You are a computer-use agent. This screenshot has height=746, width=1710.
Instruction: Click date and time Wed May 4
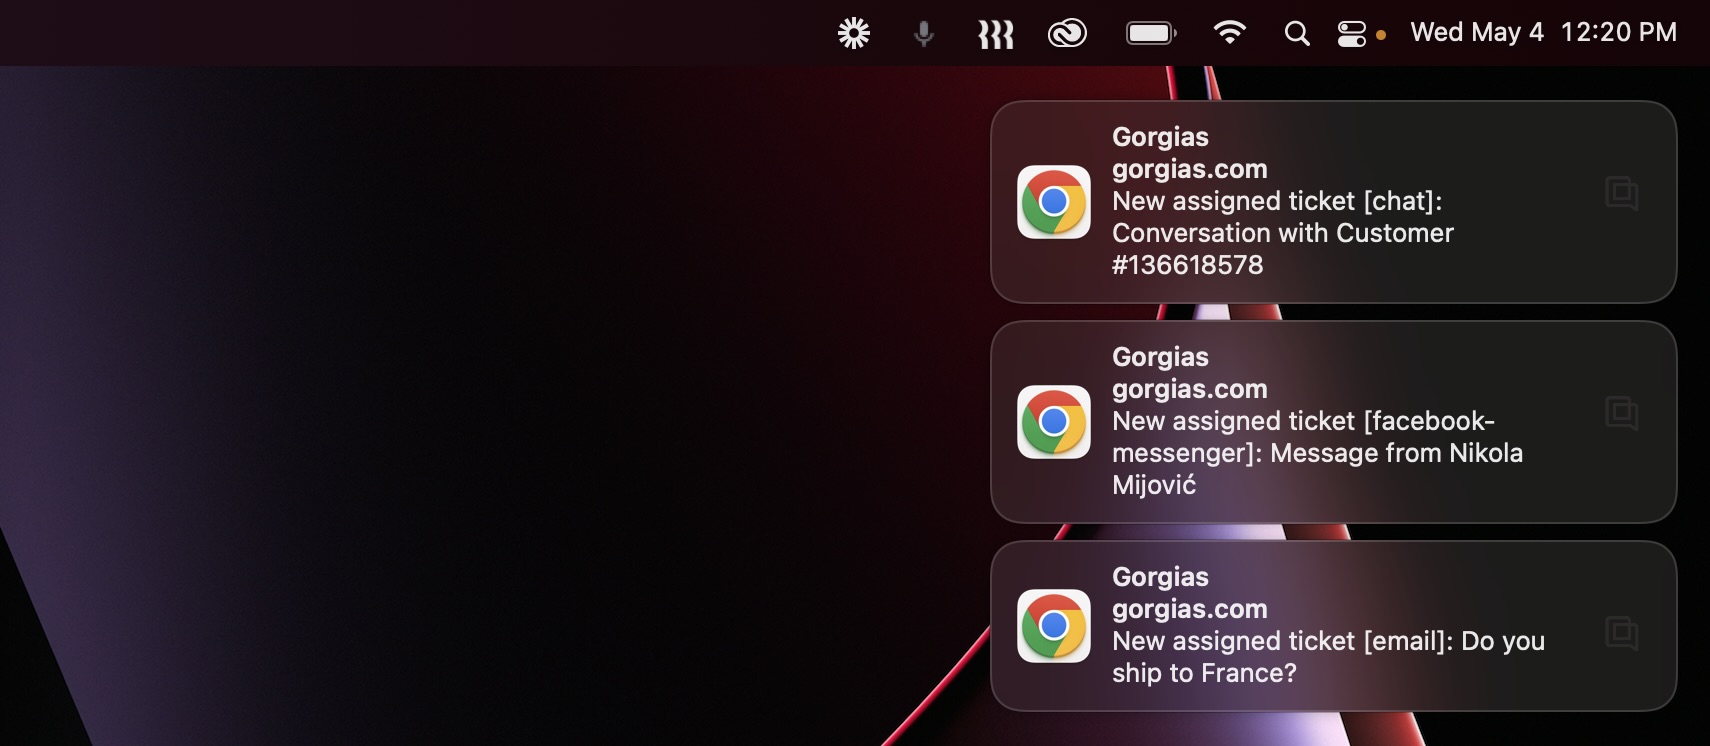click(1543, 33)
